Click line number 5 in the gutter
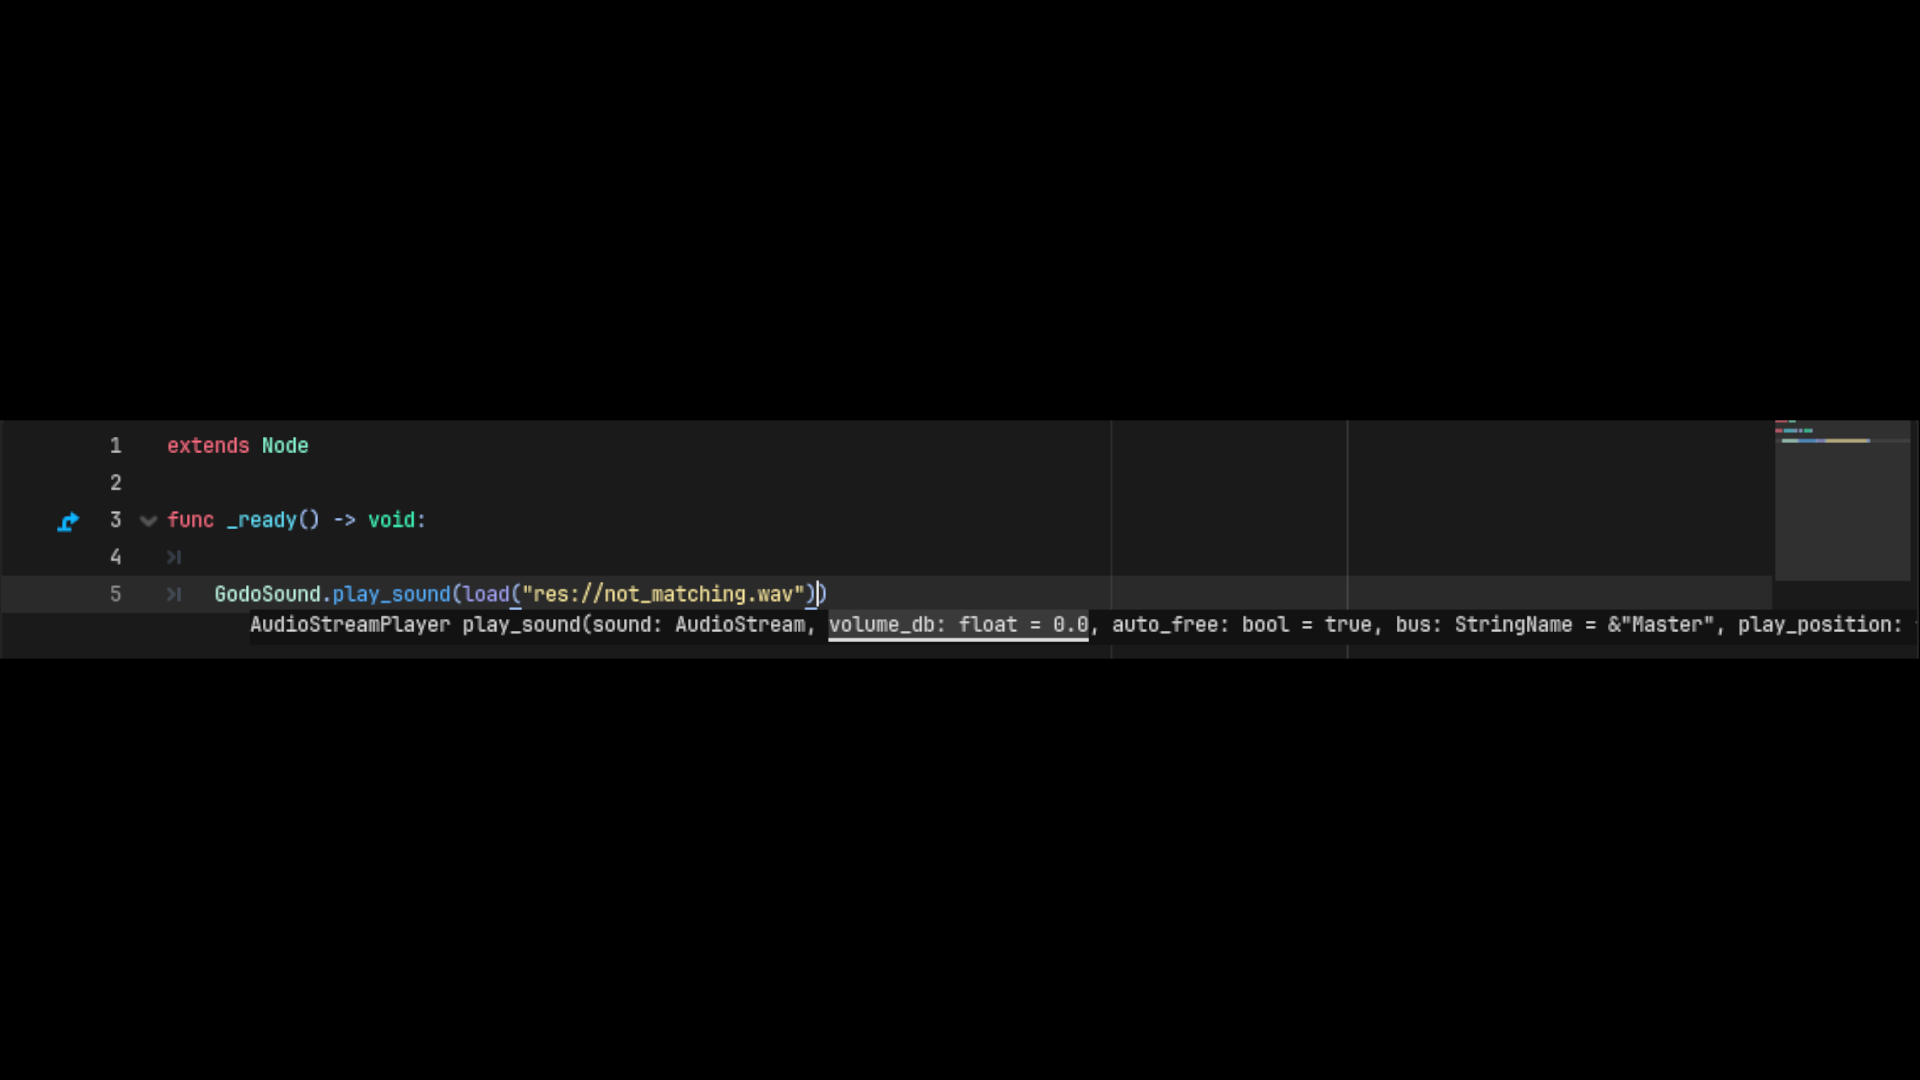Image resolution: width=1920 pixels, height=1080 pixels. click(x=116, y=594)
